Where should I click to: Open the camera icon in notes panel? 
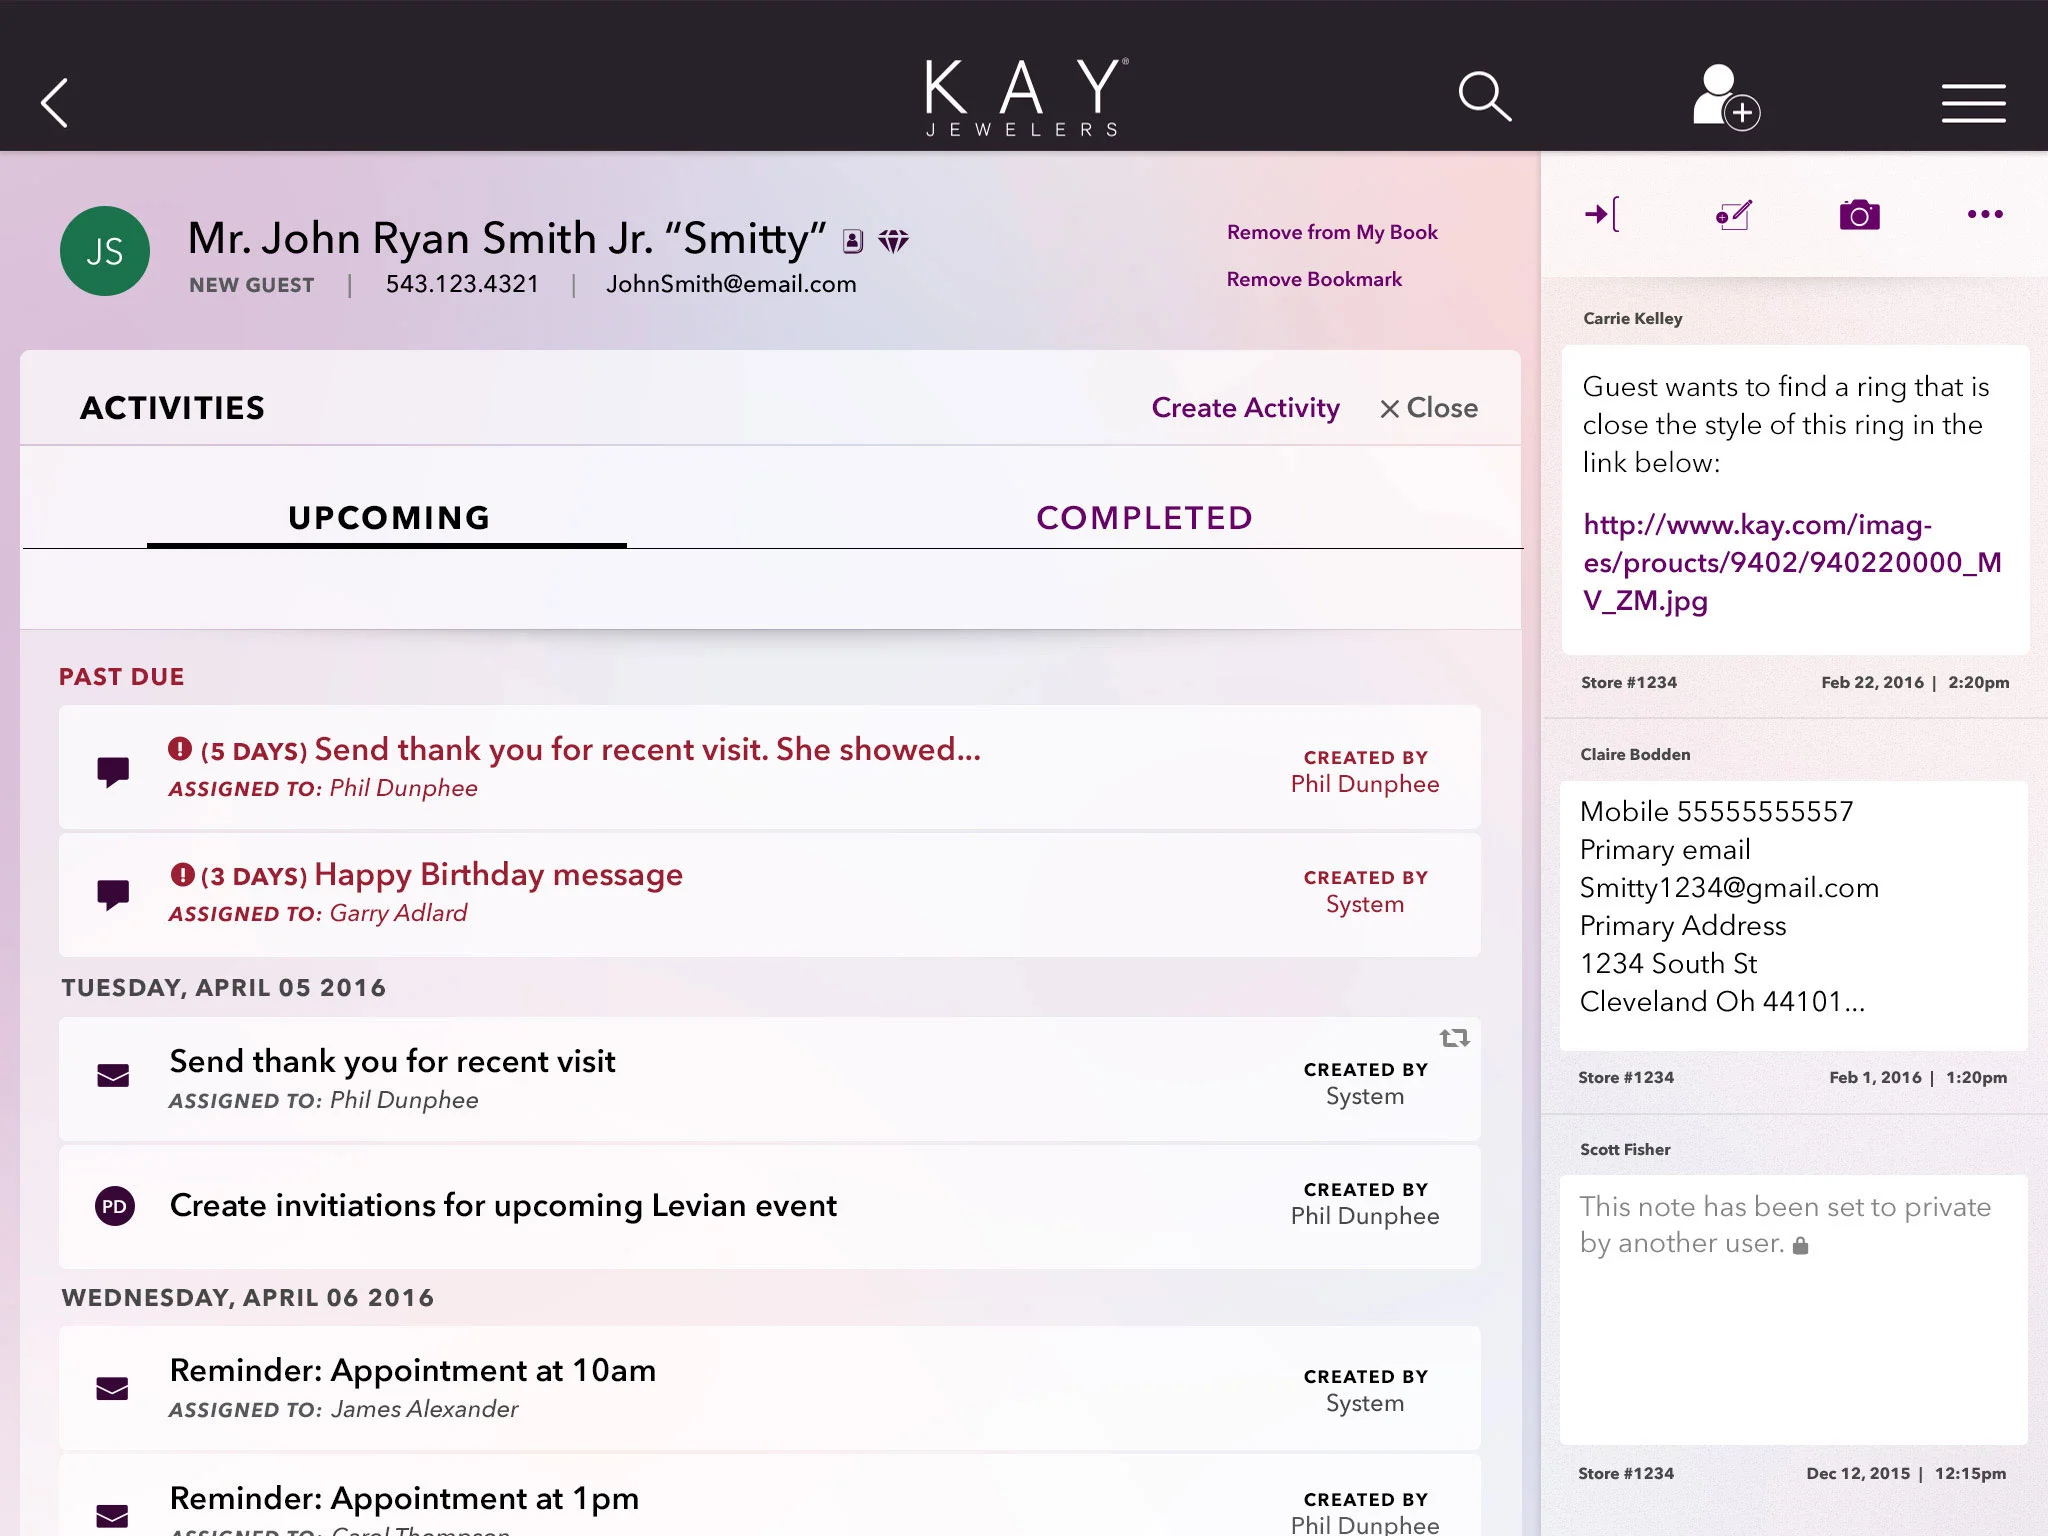pos(1859,215)
